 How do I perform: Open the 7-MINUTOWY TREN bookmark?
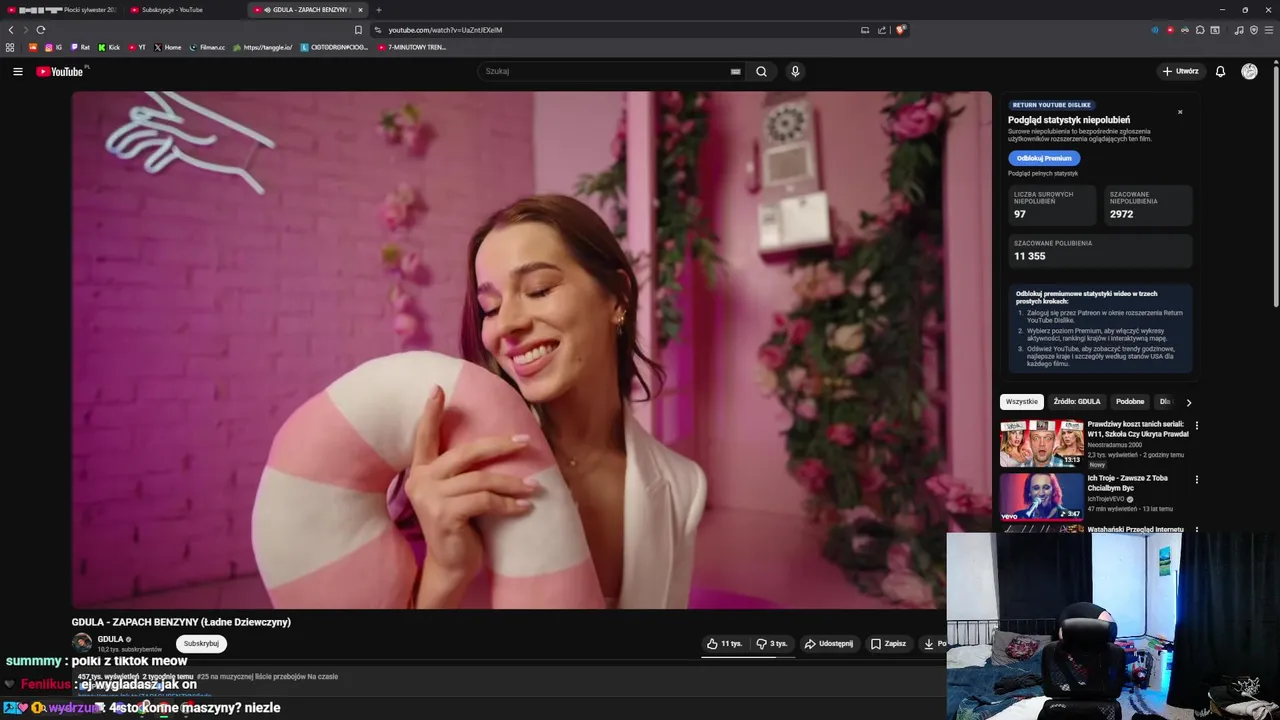[x=411, y=47]
